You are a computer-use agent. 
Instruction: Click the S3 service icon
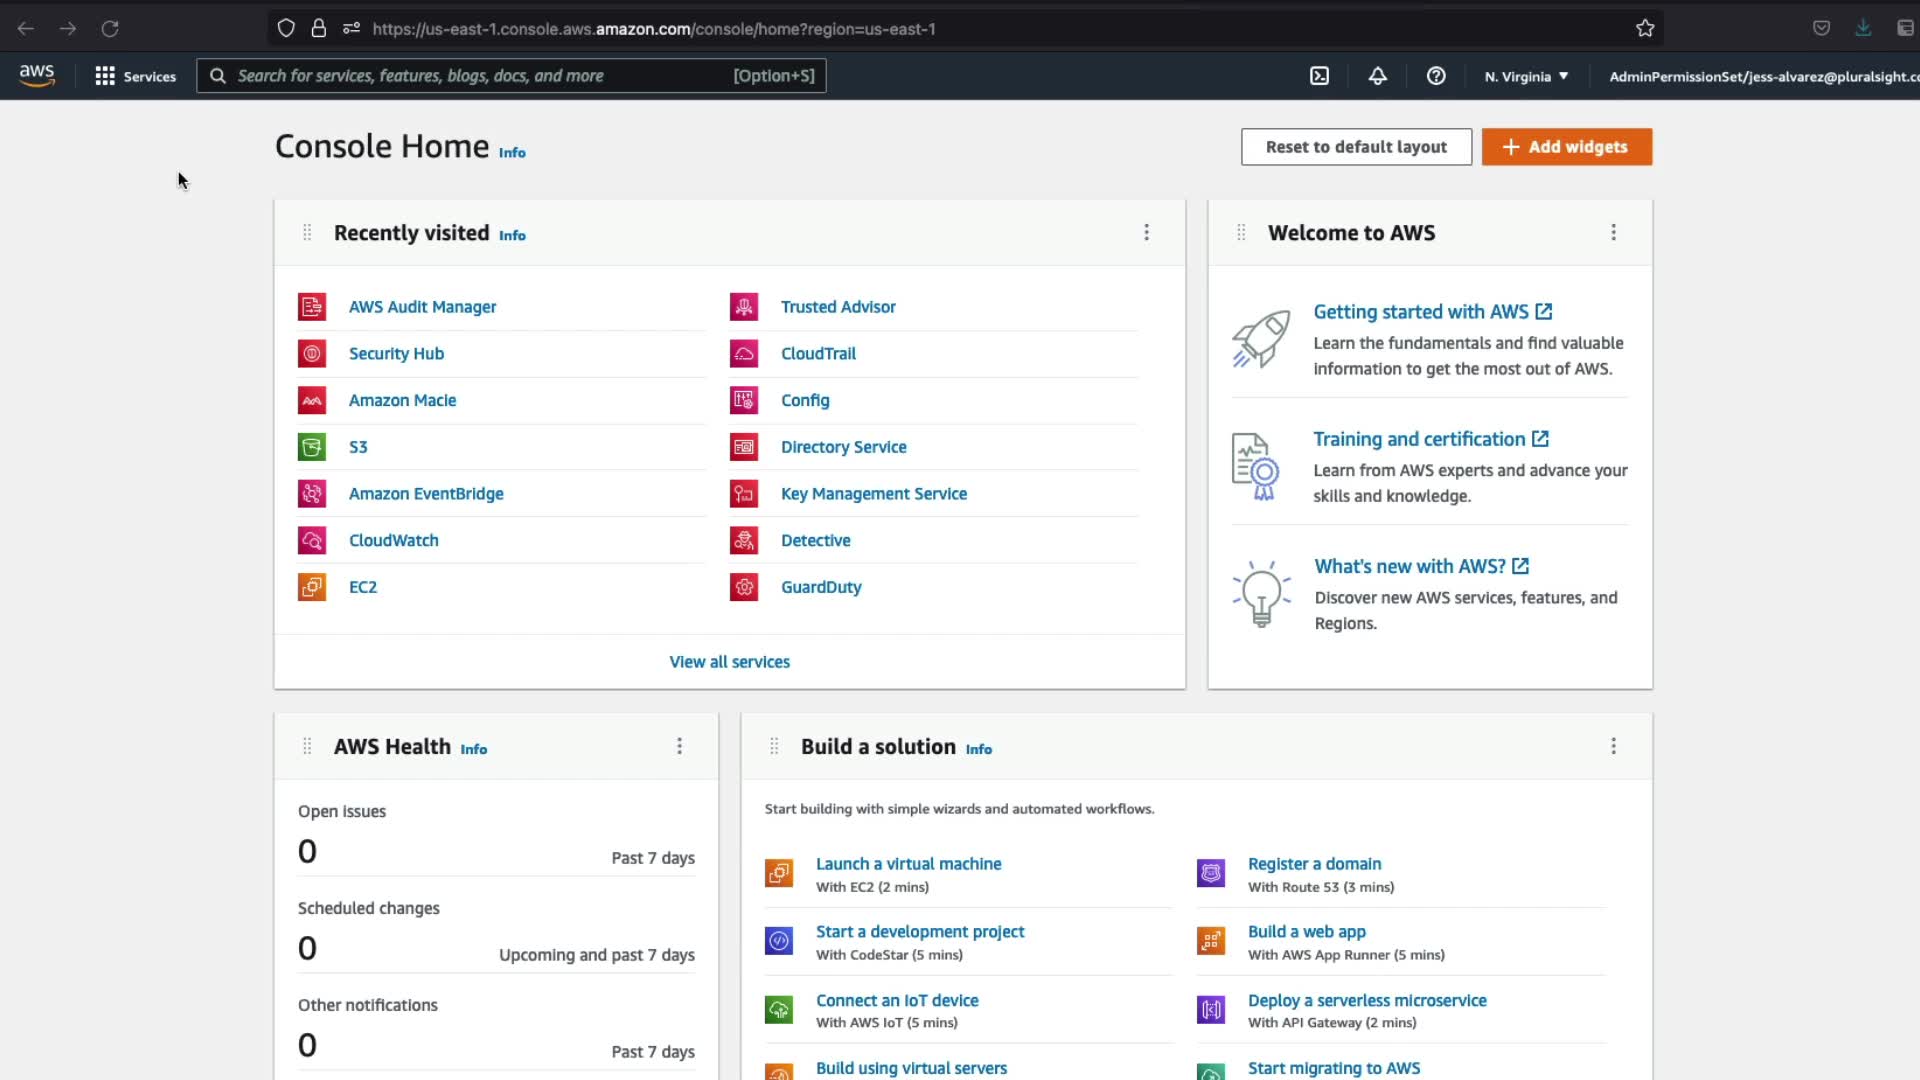[x=312, y=447]
